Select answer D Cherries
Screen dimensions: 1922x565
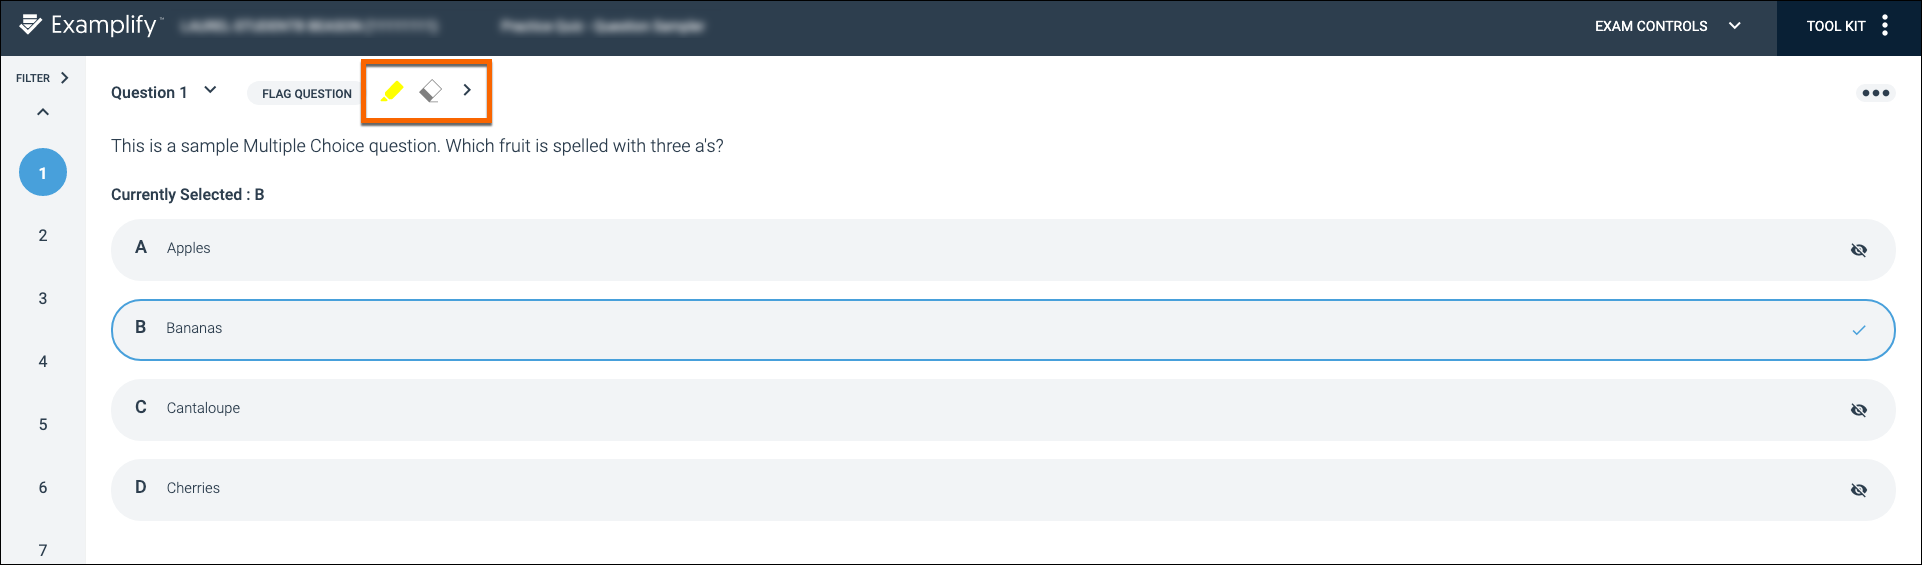click(1003, 490)
